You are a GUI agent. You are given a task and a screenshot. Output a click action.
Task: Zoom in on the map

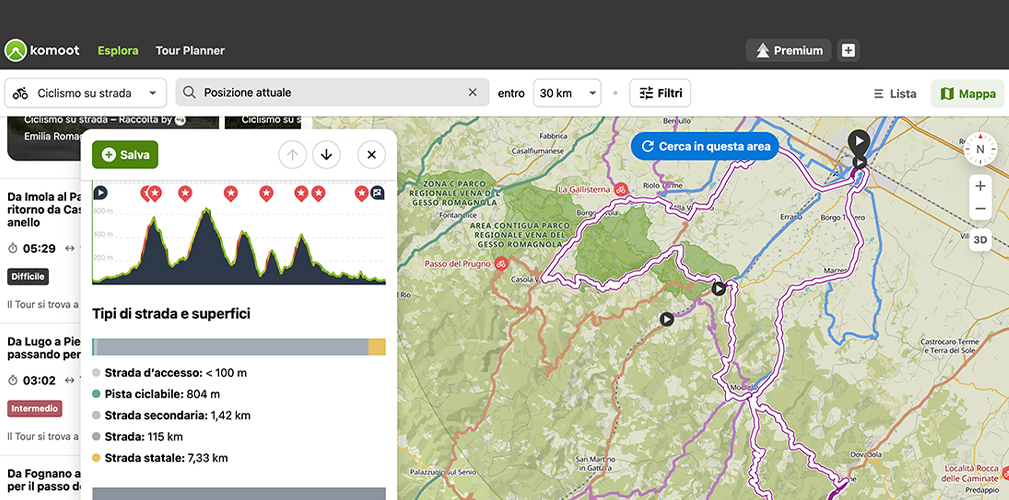point(980,186)
